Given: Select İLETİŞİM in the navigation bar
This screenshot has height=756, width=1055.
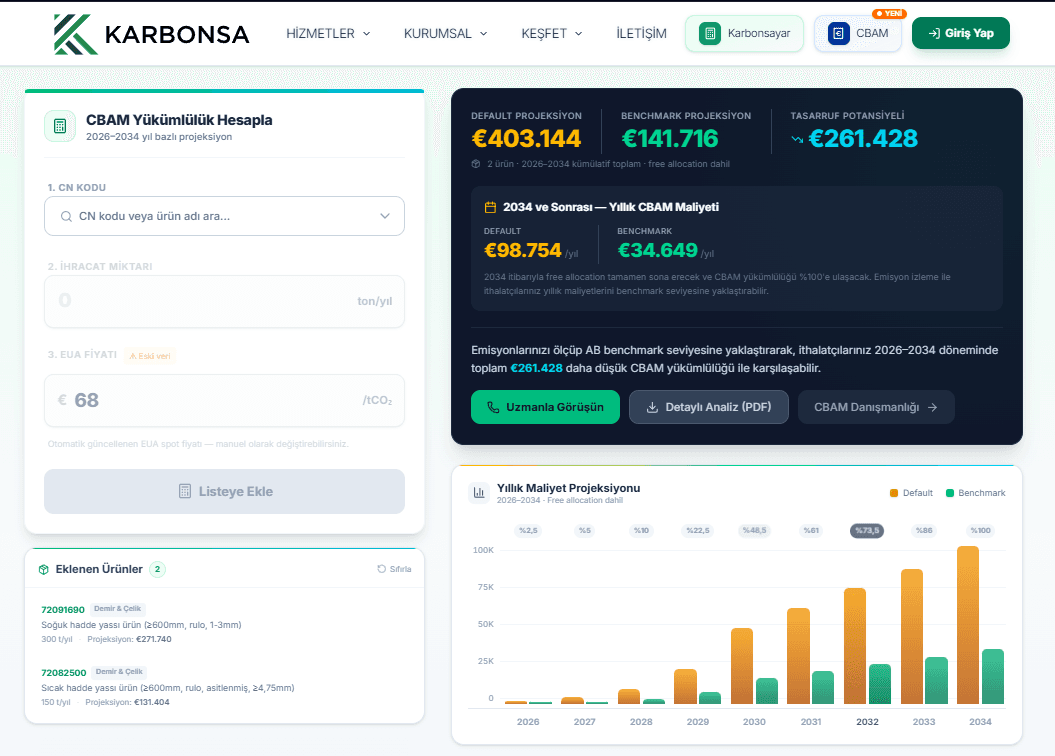Looking at the screenshot, I should [x=640, y=33].
